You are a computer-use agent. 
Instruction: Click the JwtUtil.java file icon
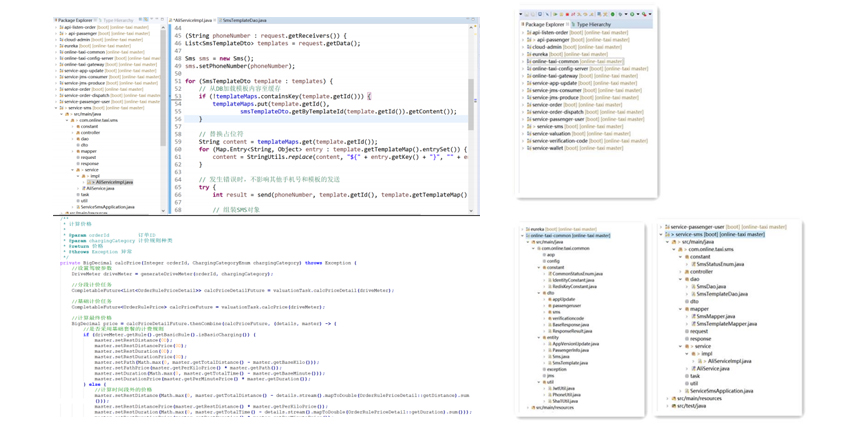coord(550,388)
